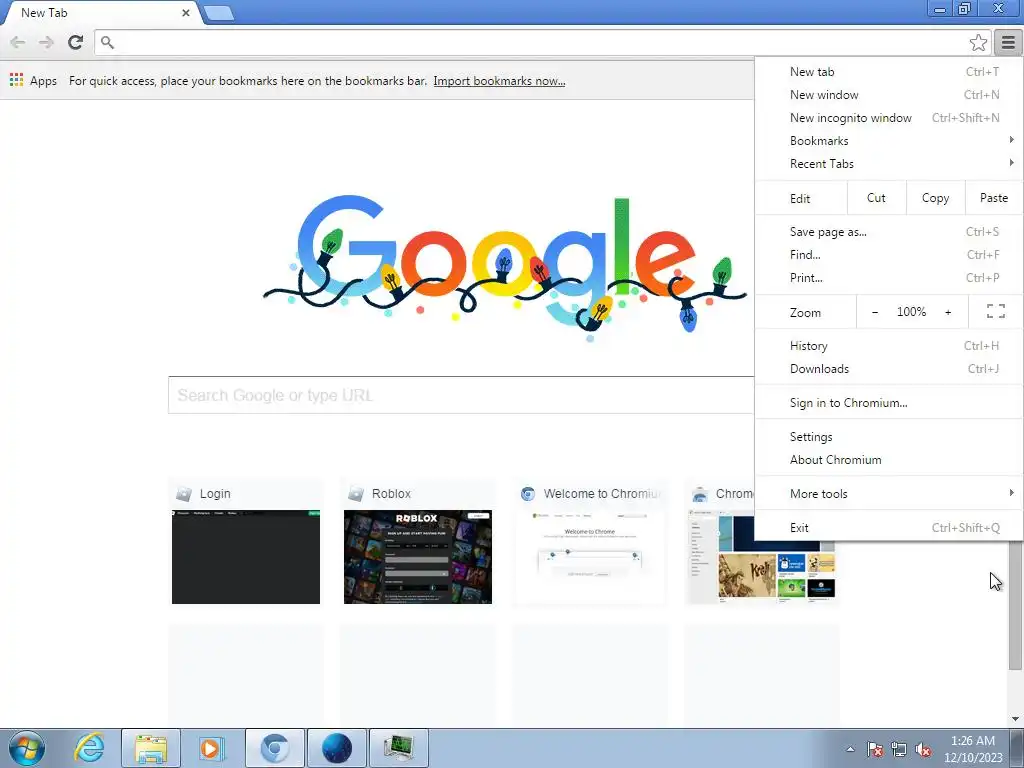
Task: Launch Internet Explorer from the taskbar
Action: click(89, 748)
